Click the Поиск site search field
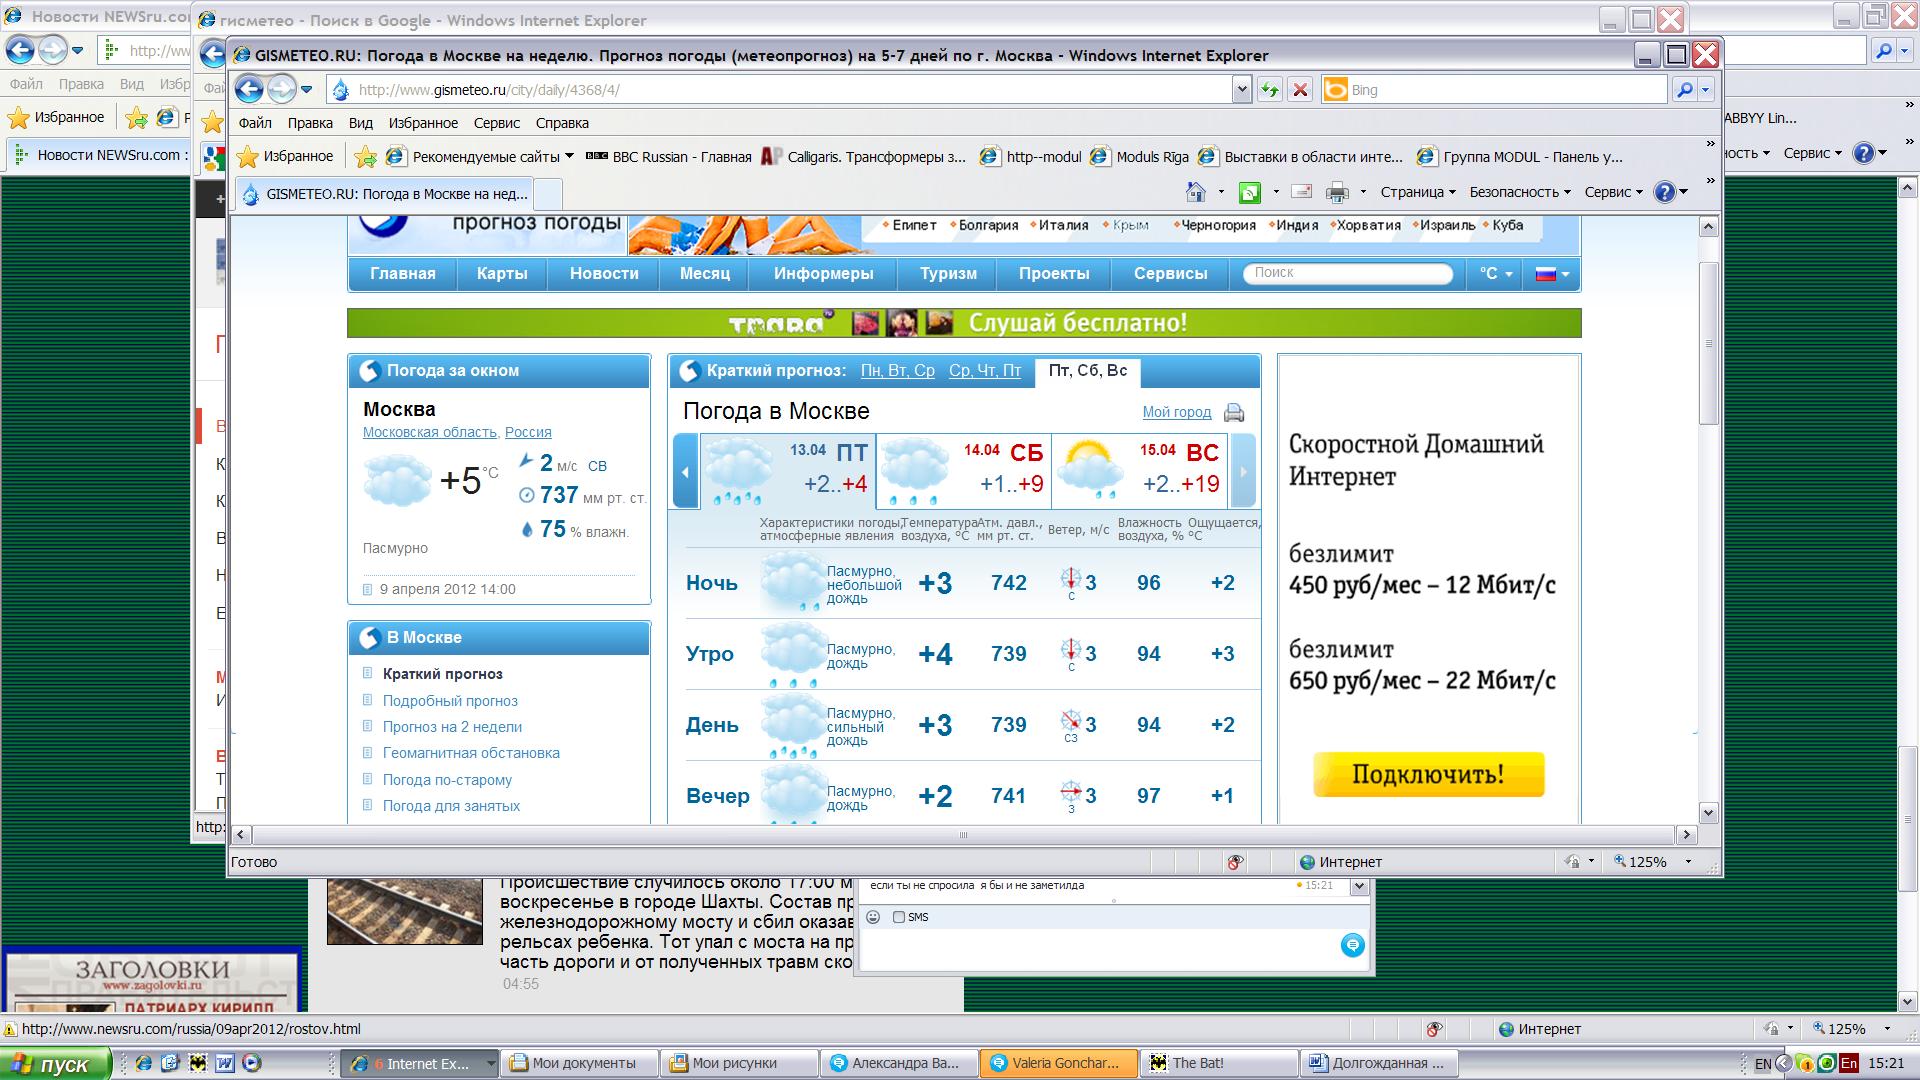The height and width of the screenshot is (1080, 1920). (1347, 273)
